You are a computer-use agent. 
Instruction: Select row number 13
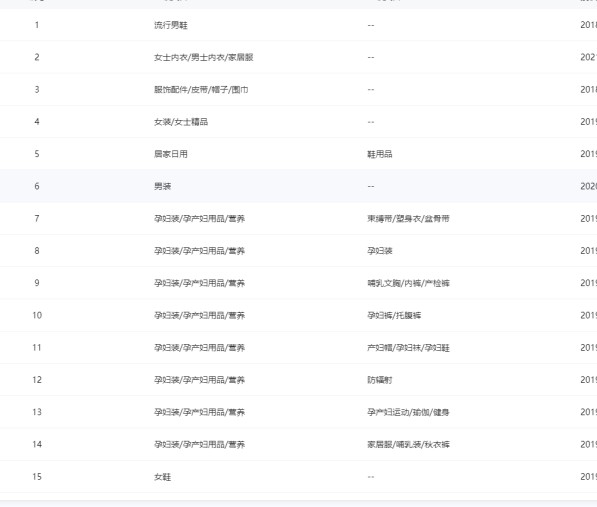37,412
